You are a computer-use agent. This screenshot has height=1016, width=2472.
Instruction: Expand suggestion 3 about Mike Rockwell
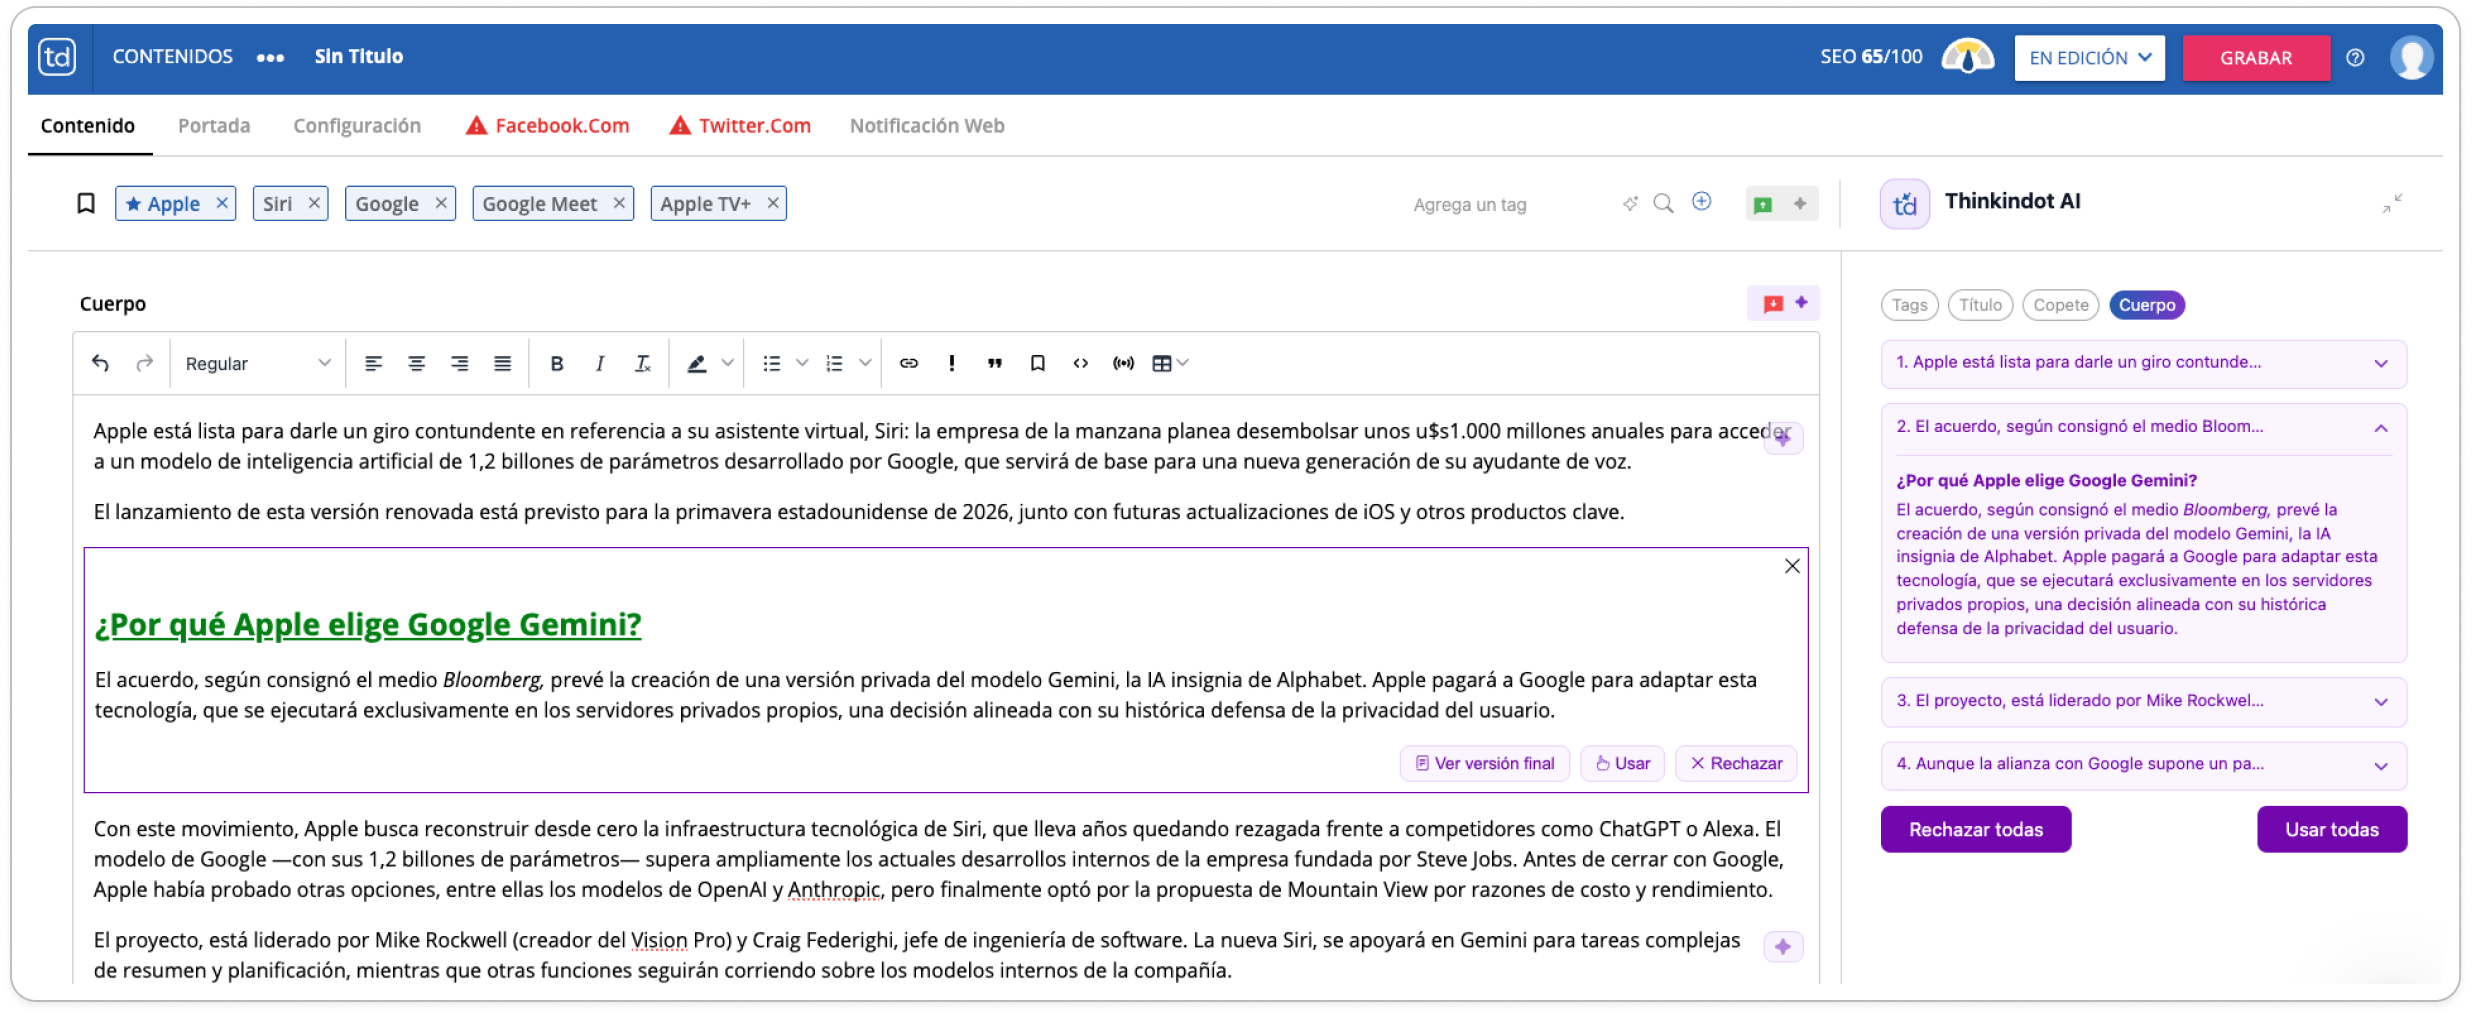point(2143,701)
